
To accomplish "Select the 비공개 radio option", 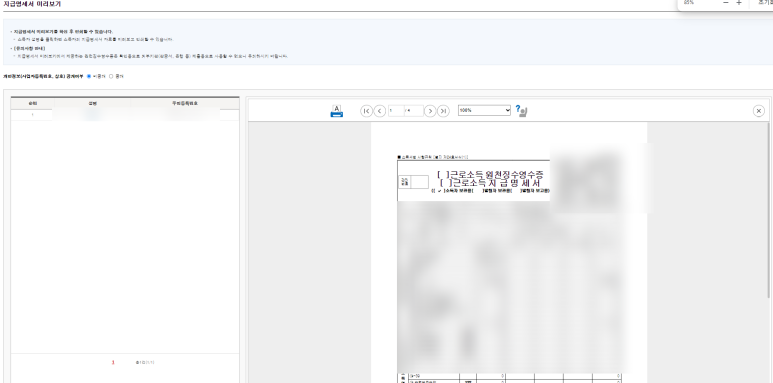I will click(x=89, y=76).
